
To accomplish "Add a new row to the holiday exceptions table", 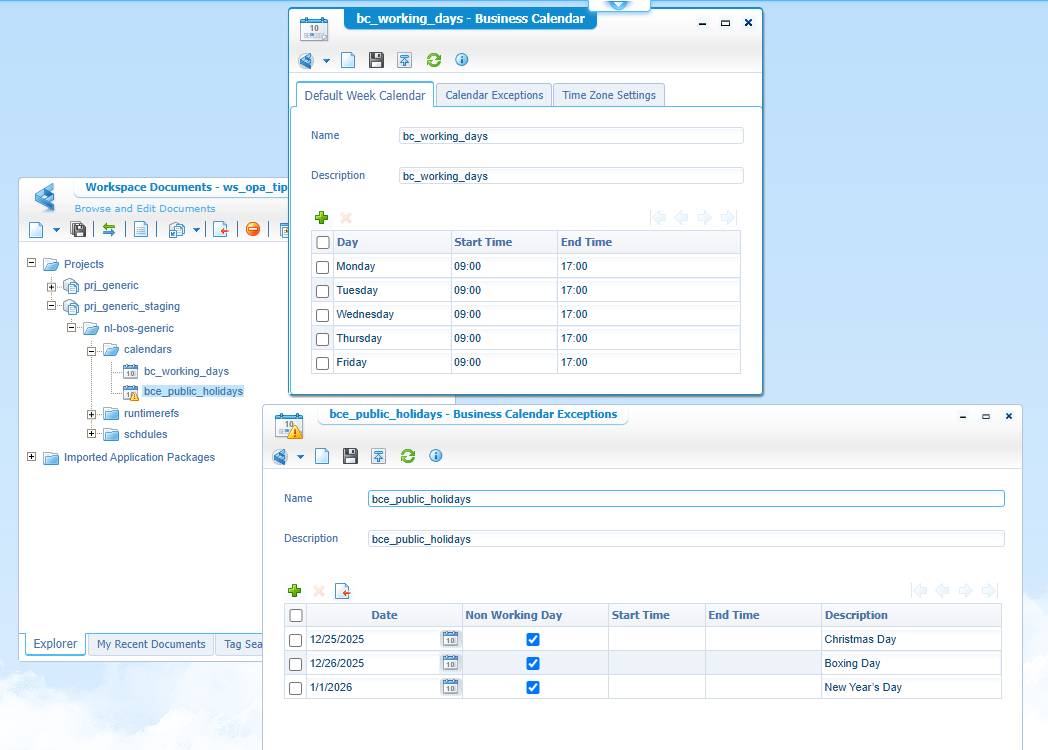I will (x=294, y=591).
